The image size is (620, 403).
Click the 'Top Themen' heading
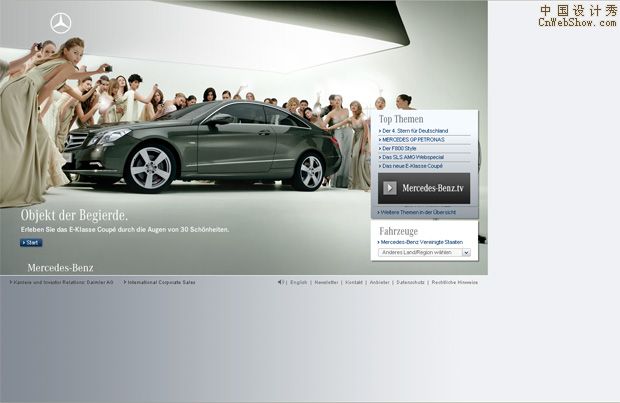pyautogui.click(x=401, y=119)
